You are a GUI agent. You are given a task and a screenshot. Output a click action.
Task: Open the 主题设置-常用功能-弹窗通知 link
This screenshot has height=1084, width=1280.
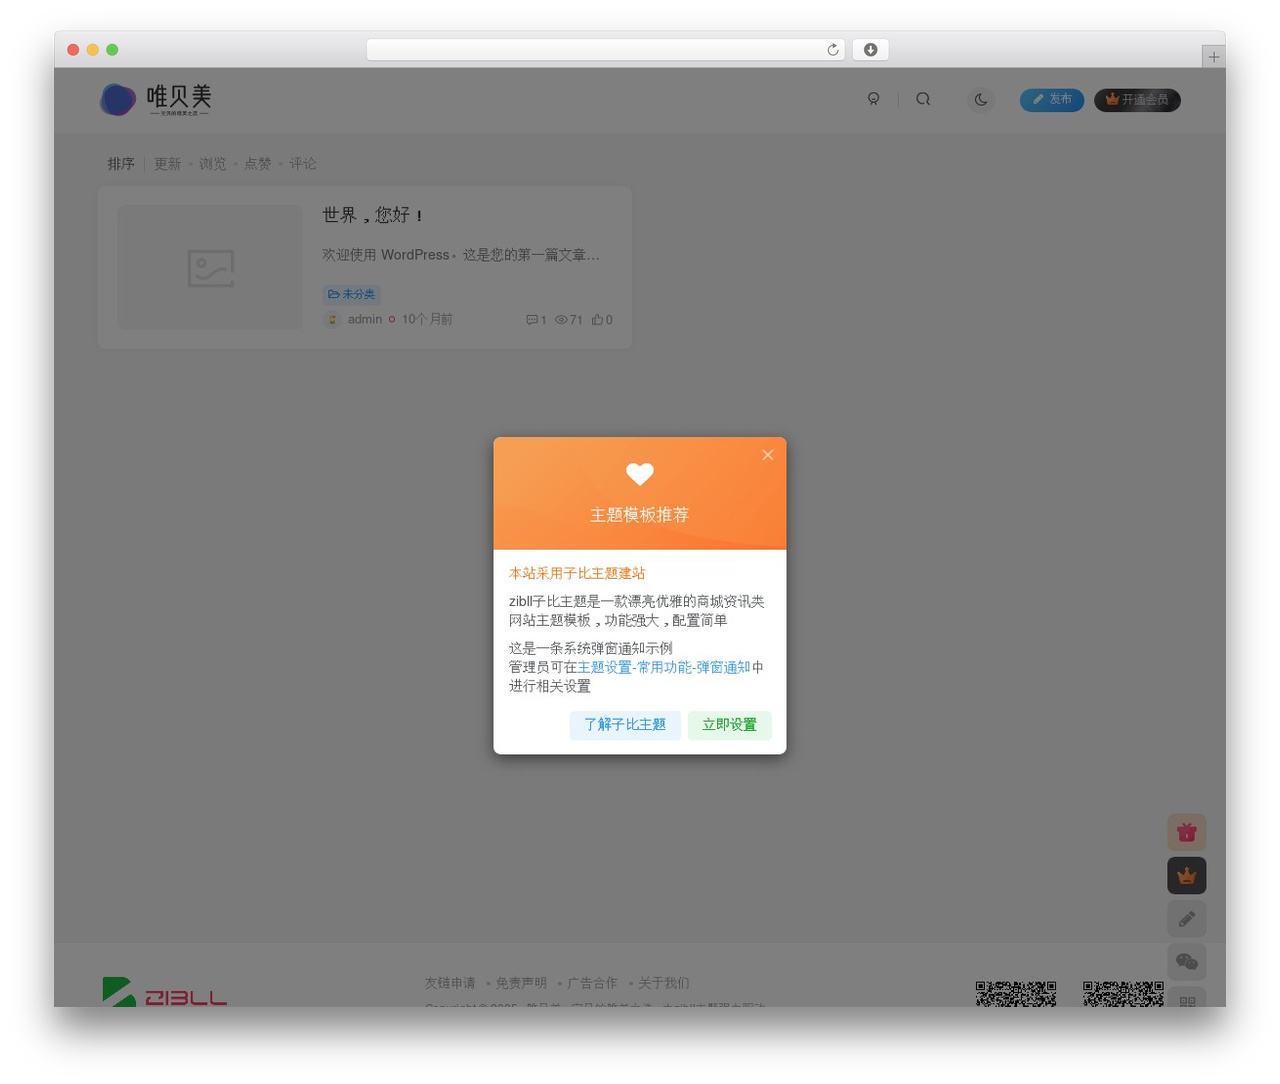point(664,667)
